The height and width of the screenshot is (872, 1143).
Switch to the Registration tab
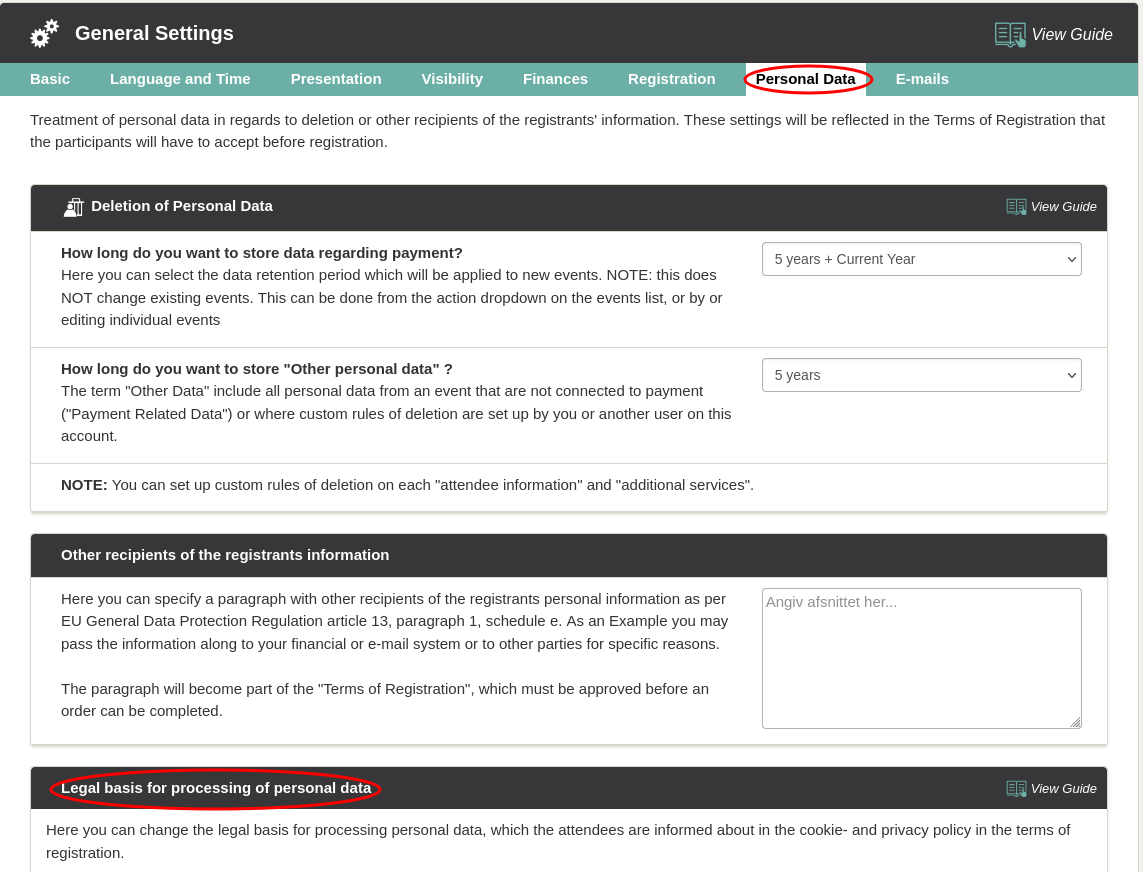[x=671, y=79]
